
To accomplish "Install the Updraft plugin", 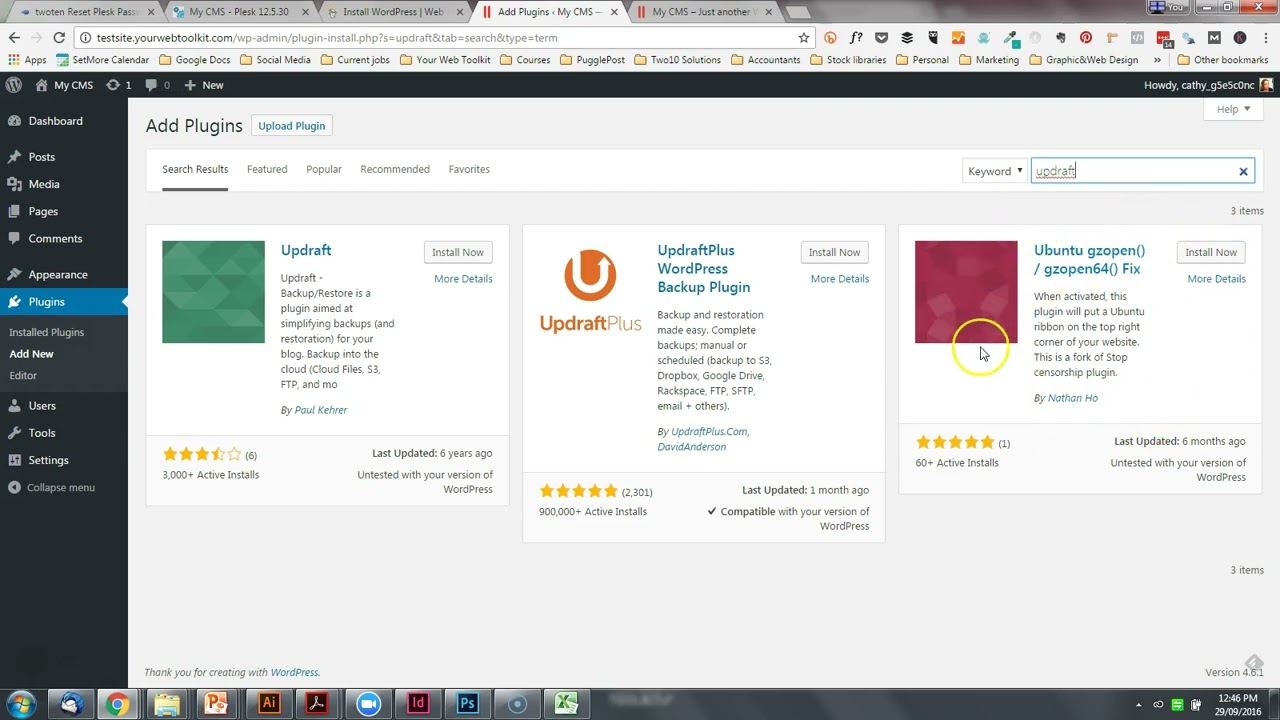I will [x=458, y=252].
